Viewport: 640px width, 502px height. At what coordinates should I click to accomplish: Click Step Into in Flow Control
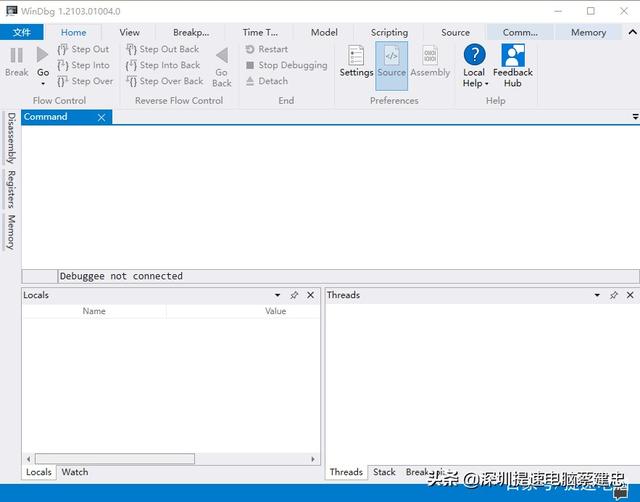84,65
